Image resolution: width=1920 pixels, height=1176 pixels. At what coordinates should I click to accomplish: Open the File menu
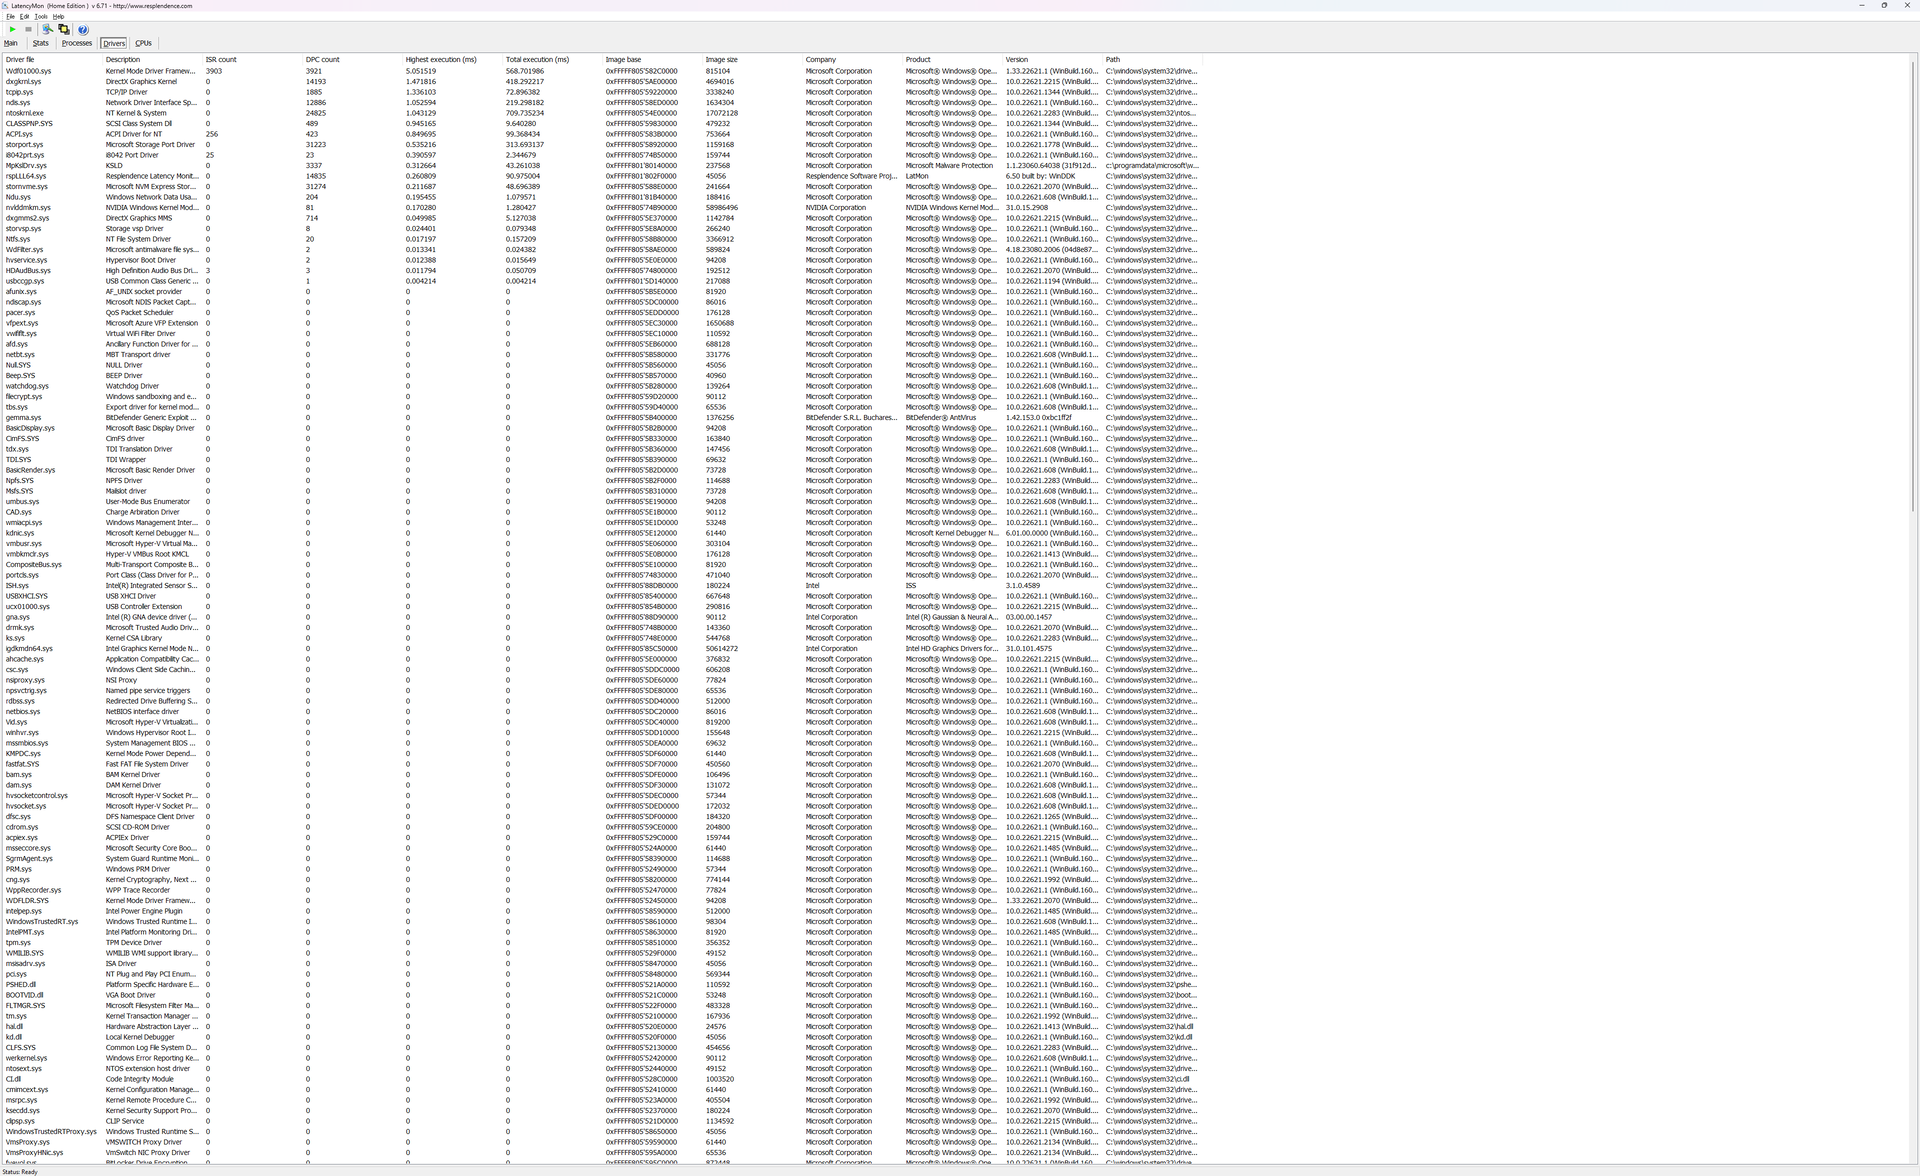click(x=10, y=17)
